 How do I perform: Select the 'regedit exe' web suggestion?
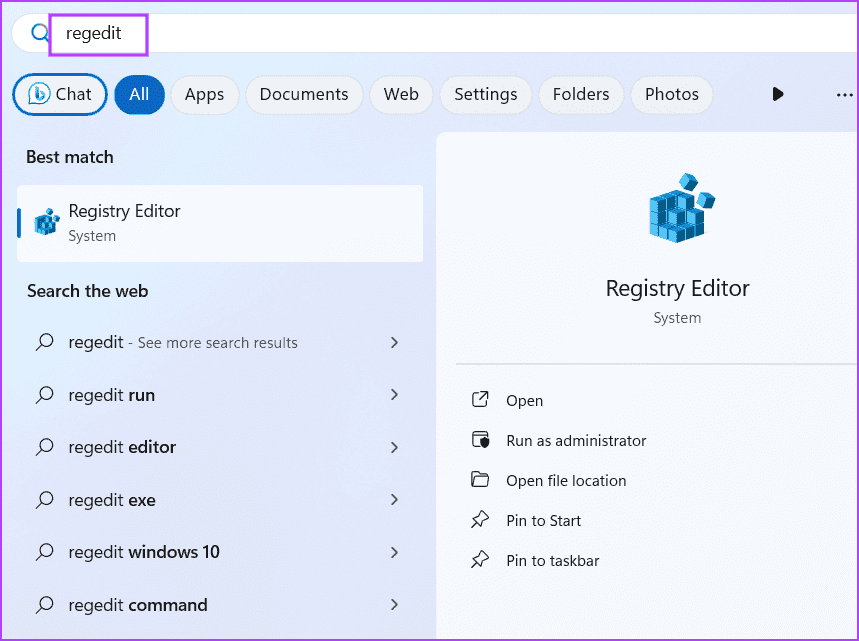point(219,500)
